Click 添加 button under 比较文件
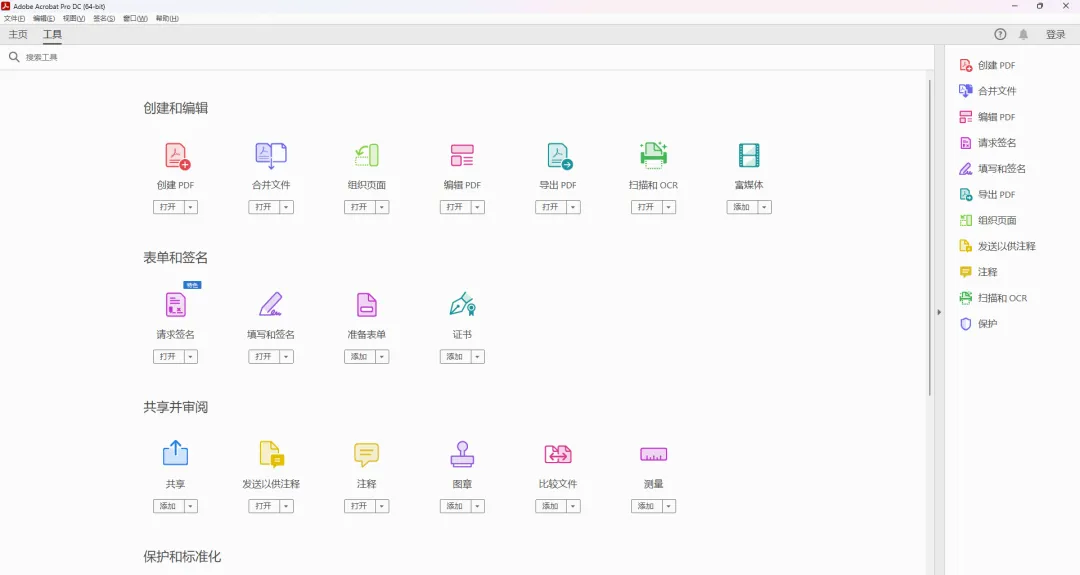The image size is (1080, 575). (550, 506)
